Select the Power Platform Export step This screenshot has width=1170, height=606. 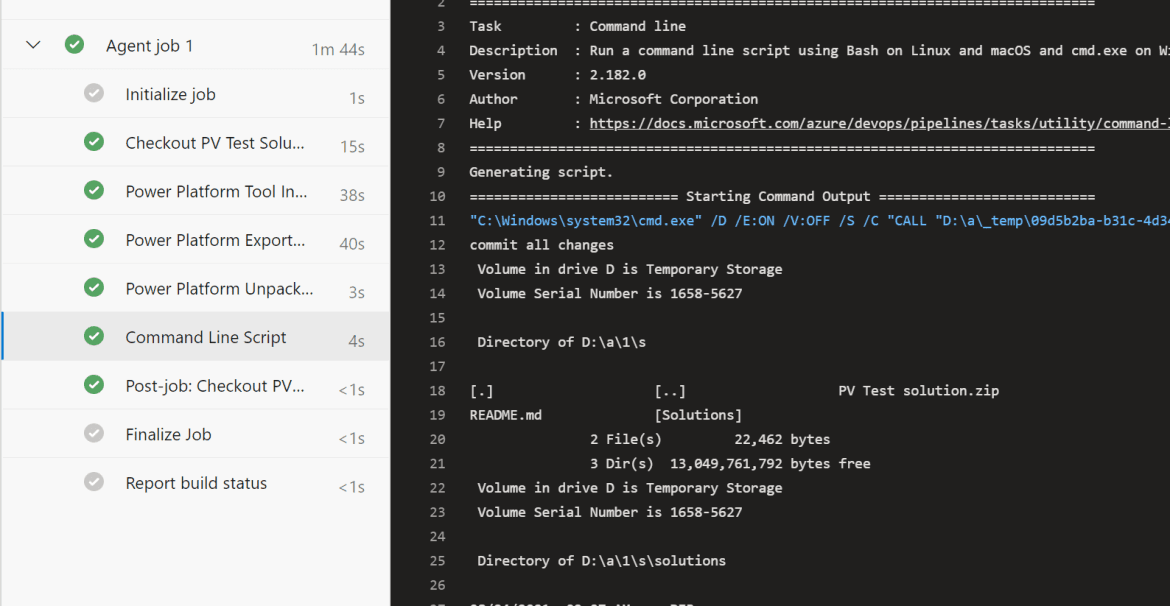coord(195,239)
